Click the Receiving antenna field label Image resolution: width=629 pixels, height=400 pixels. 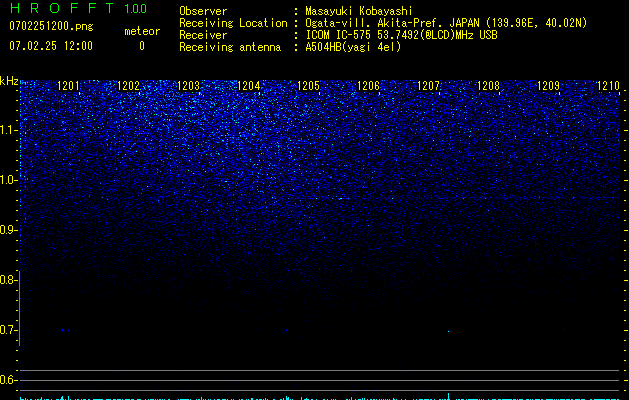(230, 47)
